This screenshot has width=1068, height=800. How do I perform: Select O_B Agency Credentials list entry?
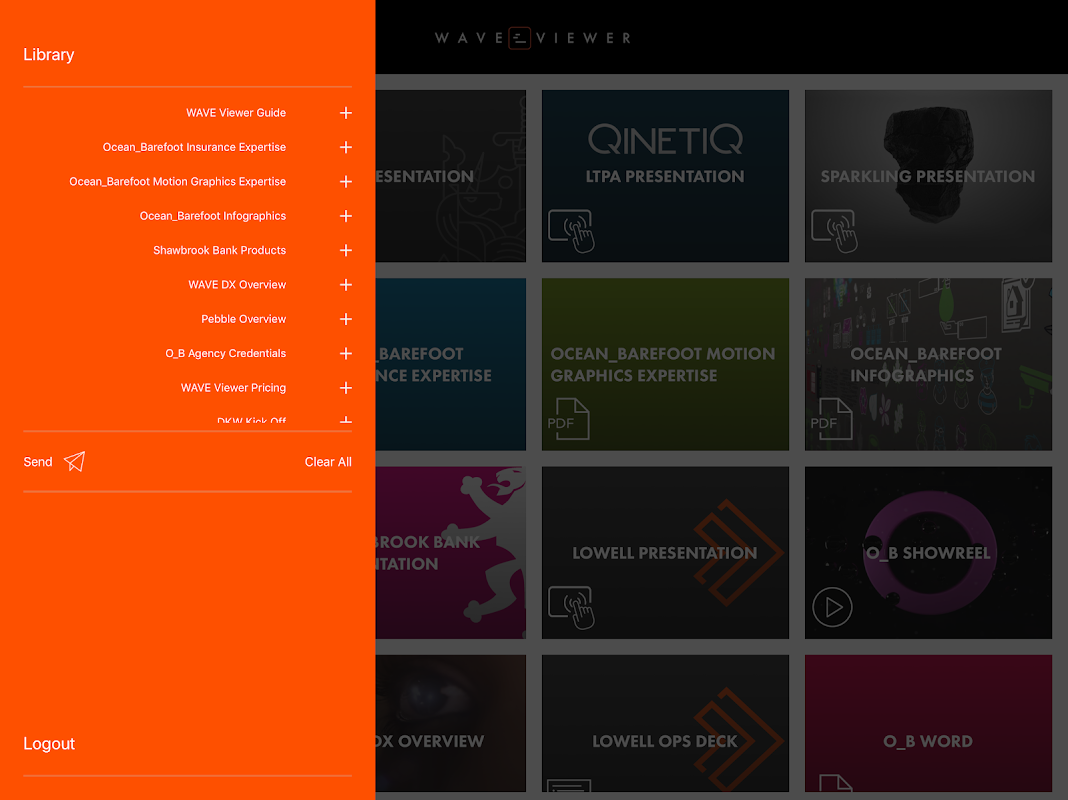225,353
